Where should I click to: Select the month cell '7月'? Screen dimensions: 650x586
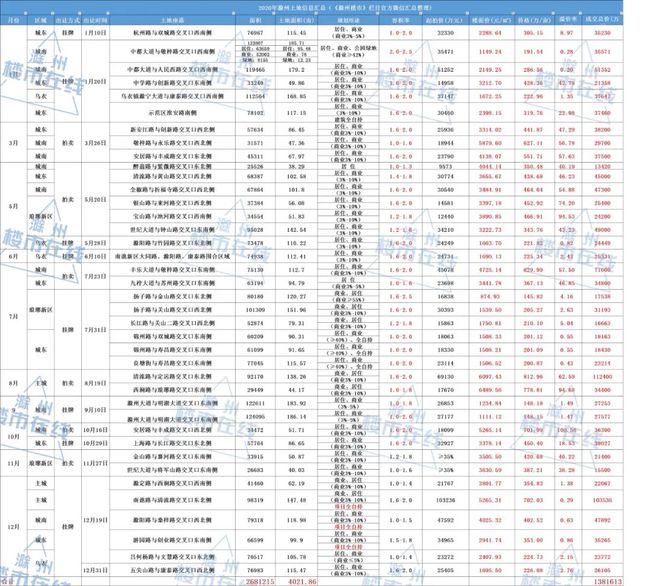coord(13,317)
